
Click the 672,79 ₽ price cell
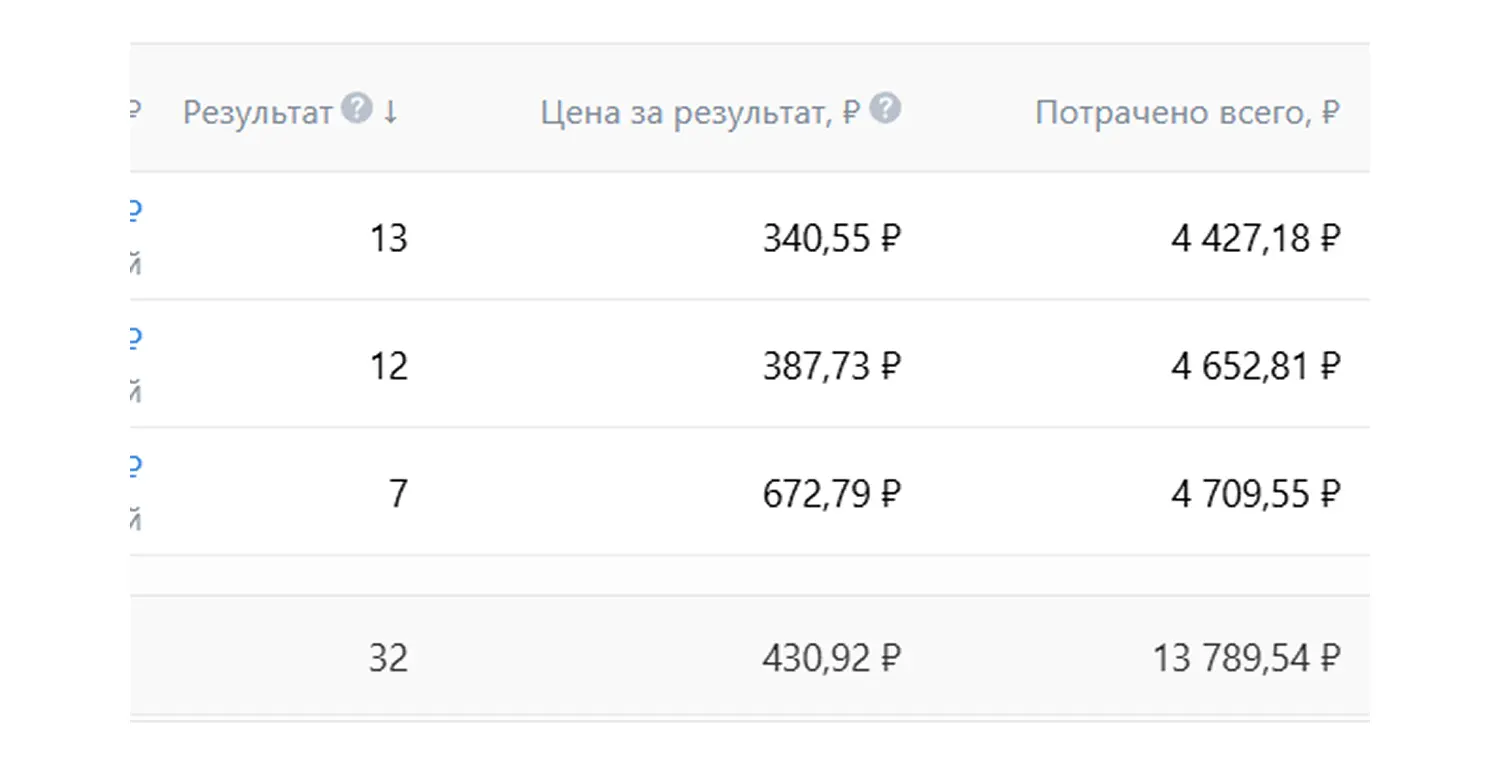click(x=832, y=494)
